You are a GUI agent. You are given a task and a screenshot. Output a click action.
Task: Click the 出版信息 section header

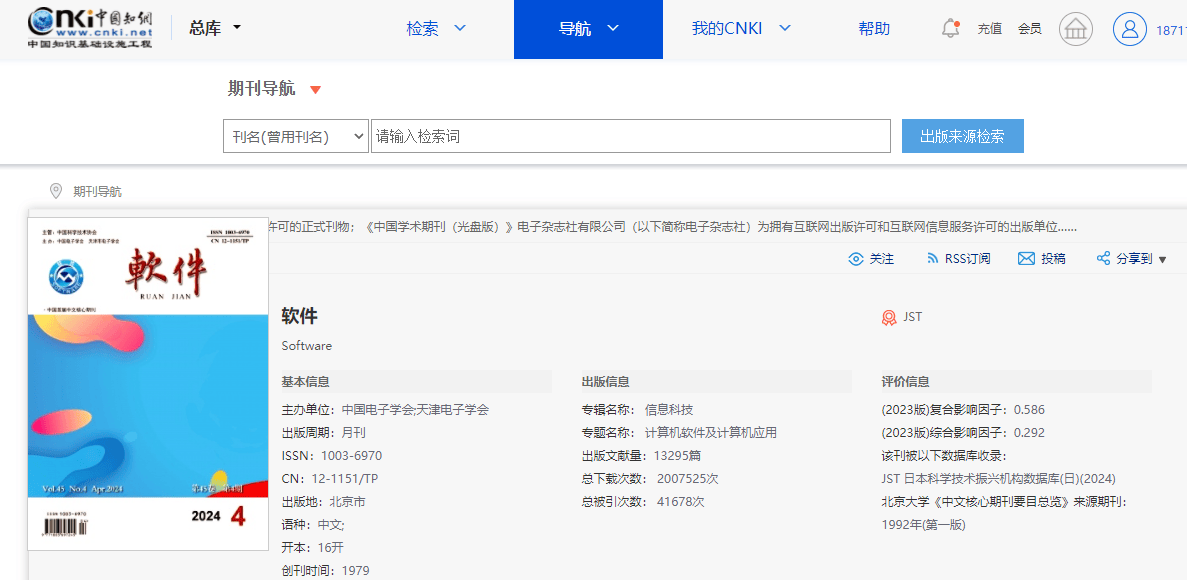pos(606,382)
